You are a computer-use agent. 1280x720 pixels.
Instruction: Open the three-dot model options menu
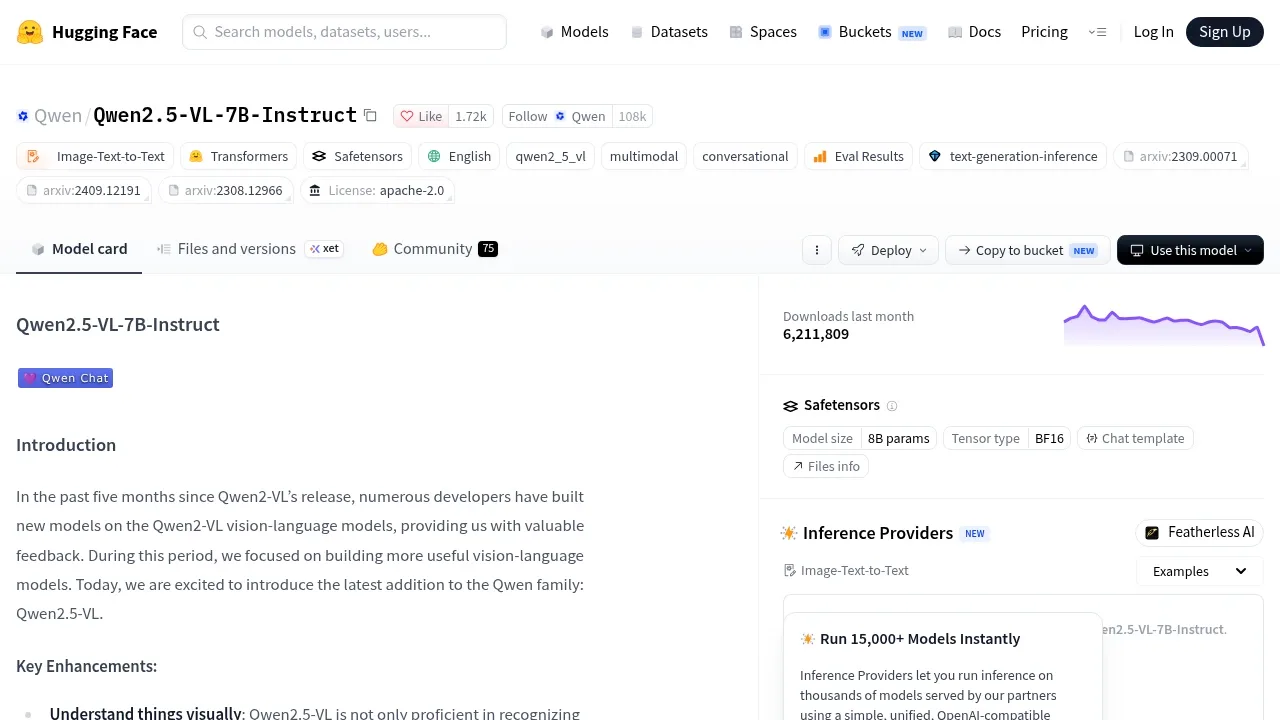click(x=817, y=250)
